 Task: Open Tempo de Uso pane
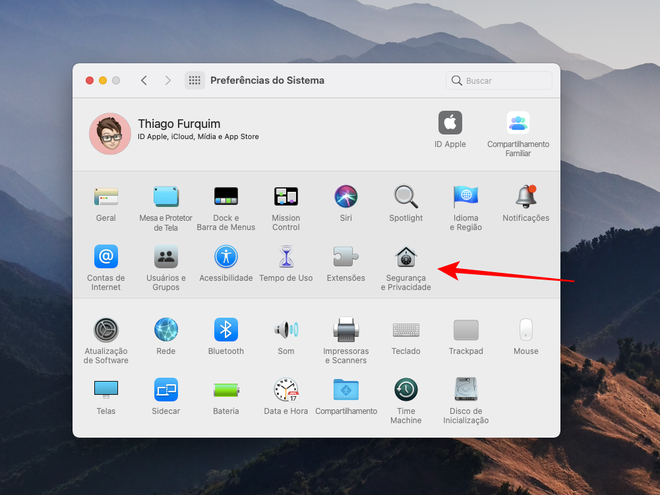286,256
